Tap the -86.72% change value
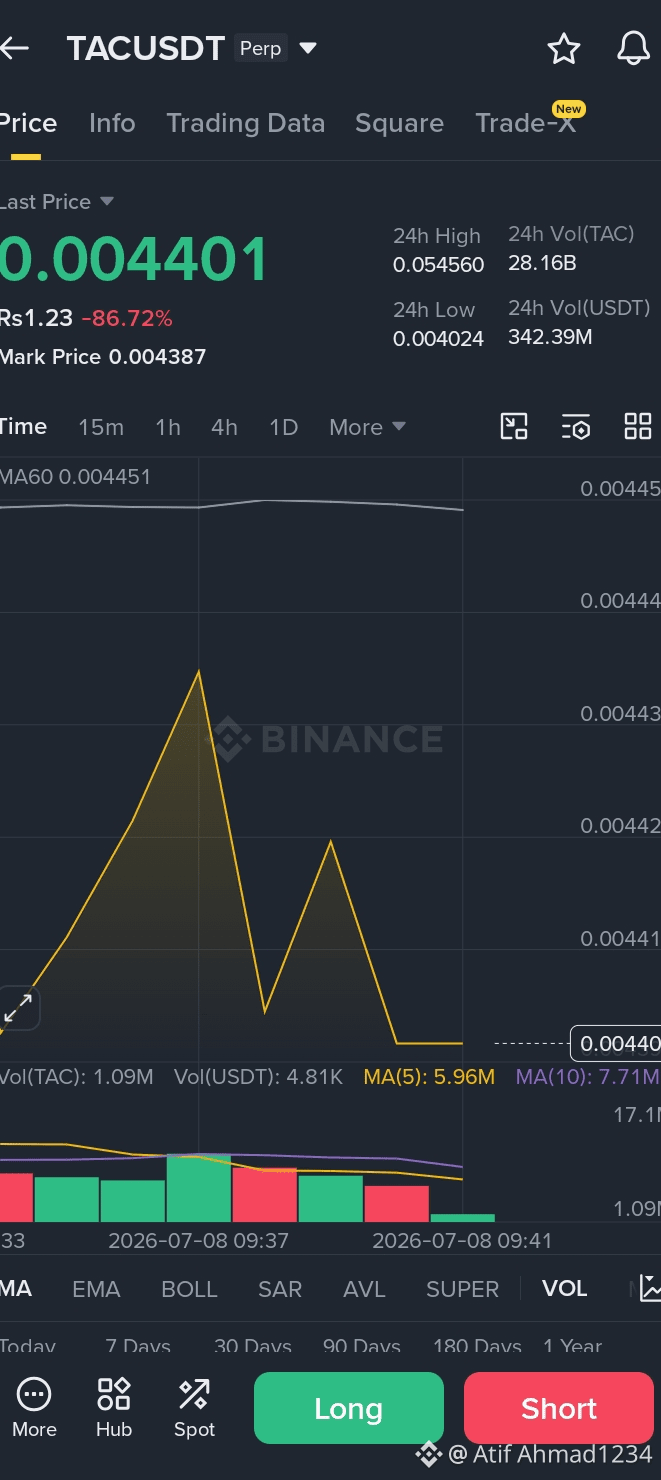Image resolution: width=661 pixels, height=1480 pixels. [x=127, y=319]
